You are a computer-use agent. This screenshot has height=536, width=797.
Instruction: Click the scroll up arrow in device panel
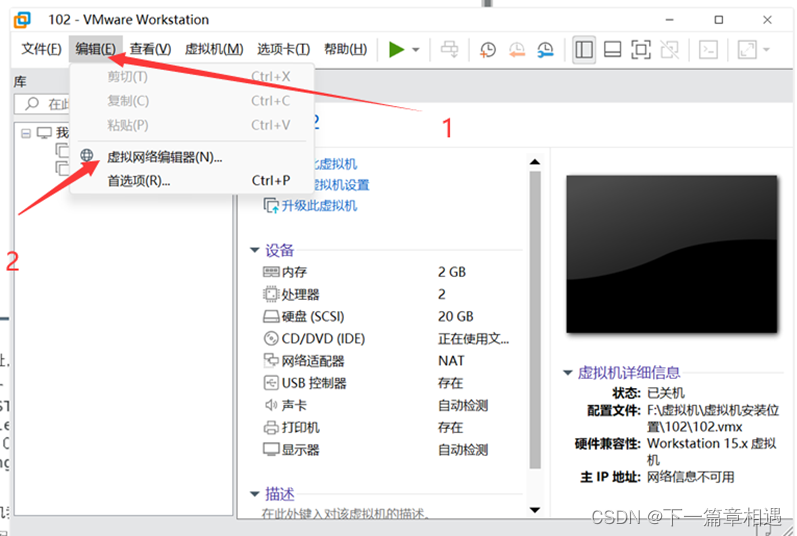point(534,162)
